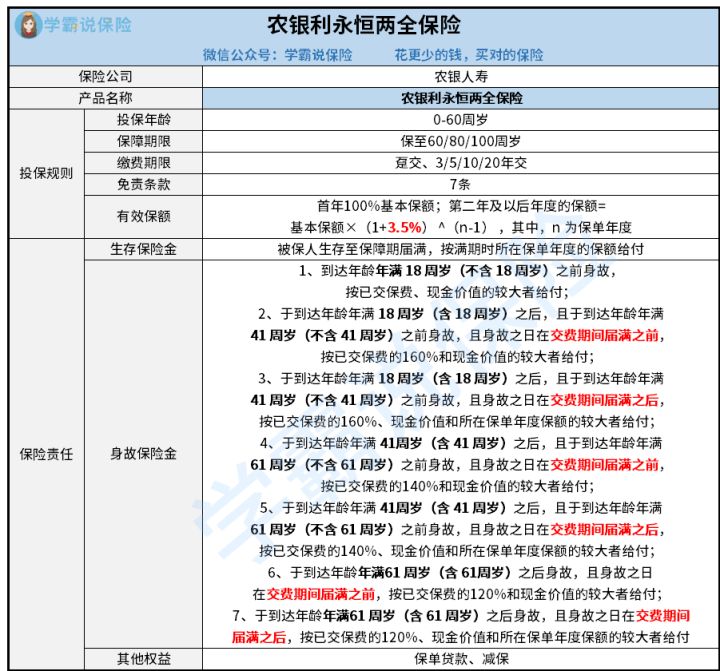Click clause 3 starting line
The image size is (720, 671).
pos(461,379)
